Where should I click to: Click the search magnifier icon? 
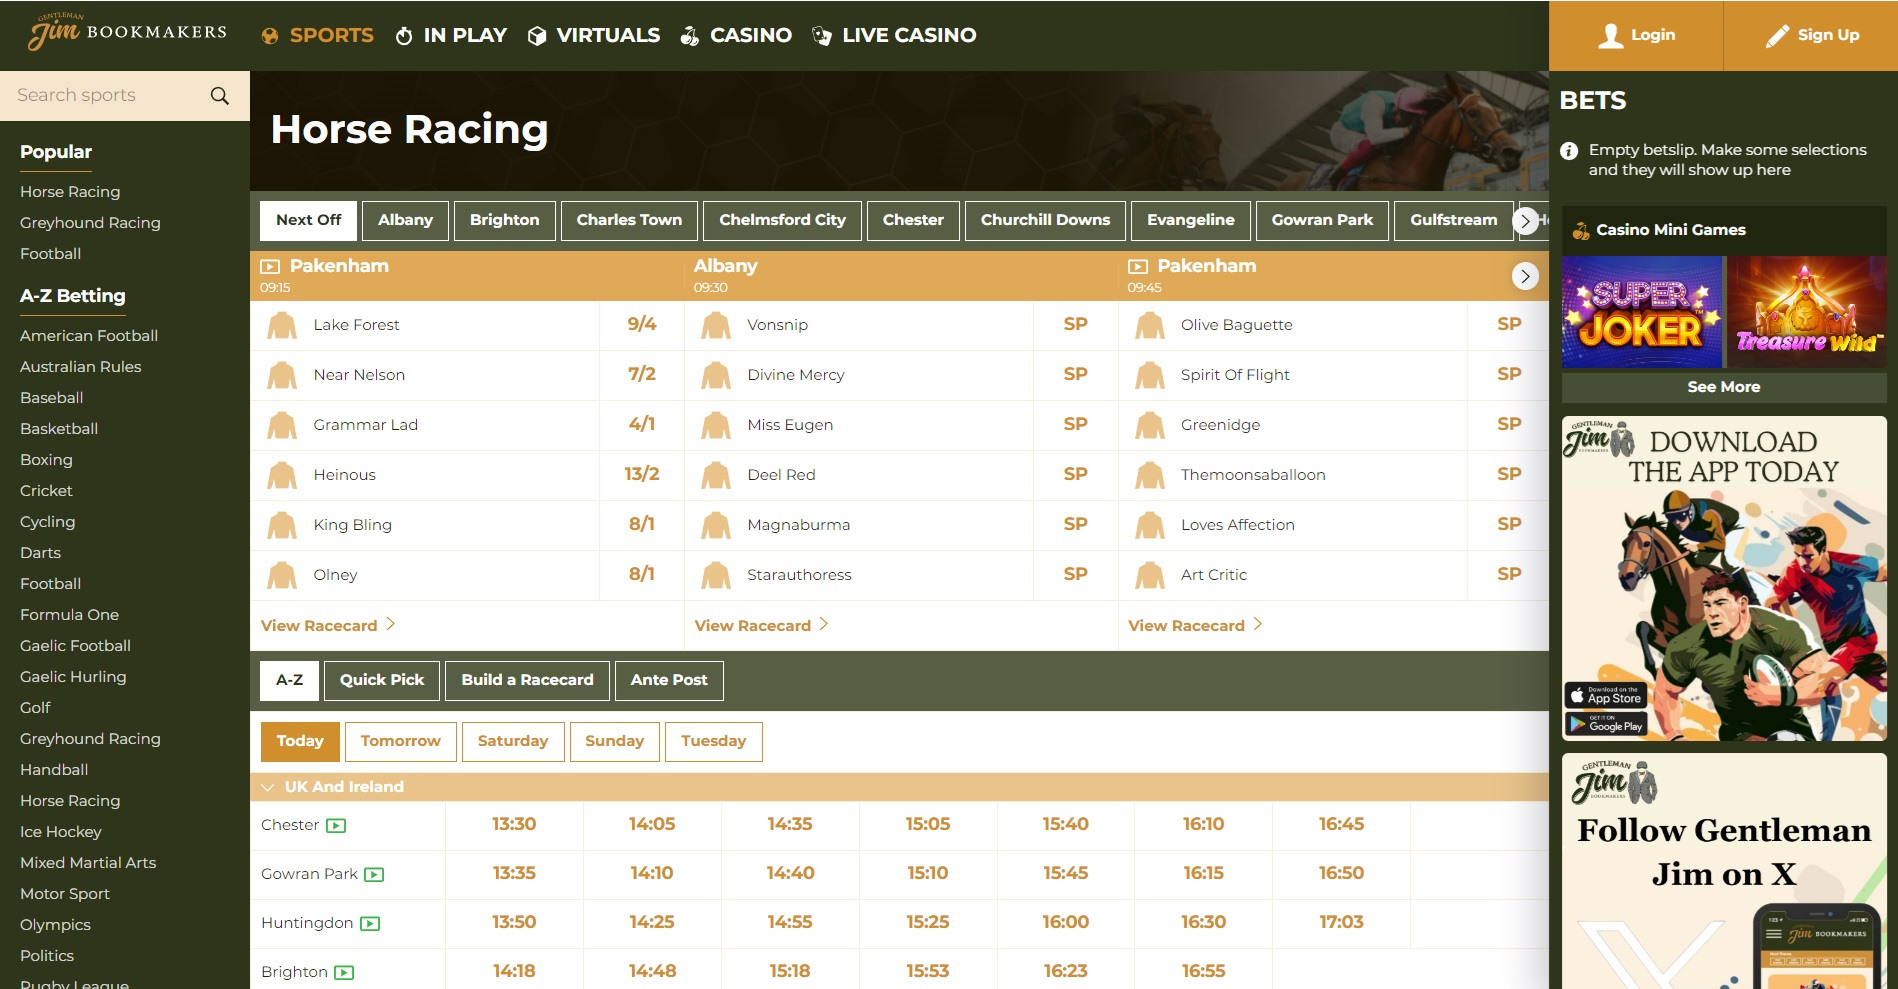(x=219, y=95)
